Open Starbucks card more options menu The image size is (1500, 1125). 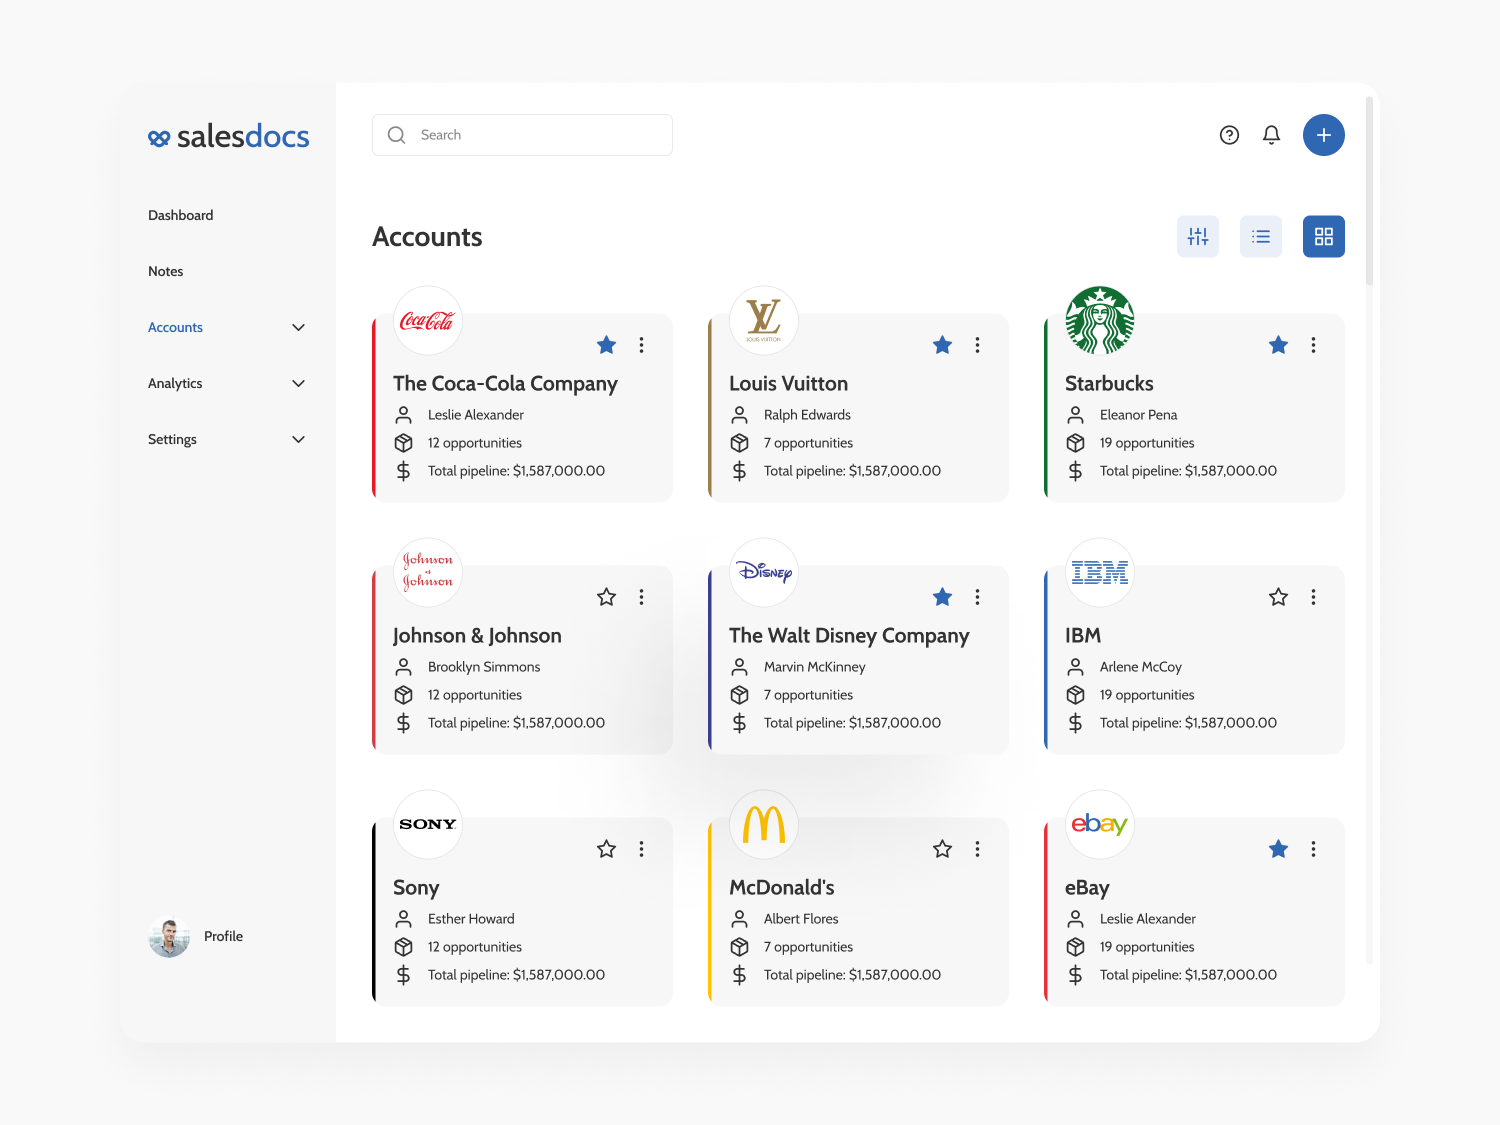click(1314, 345)
